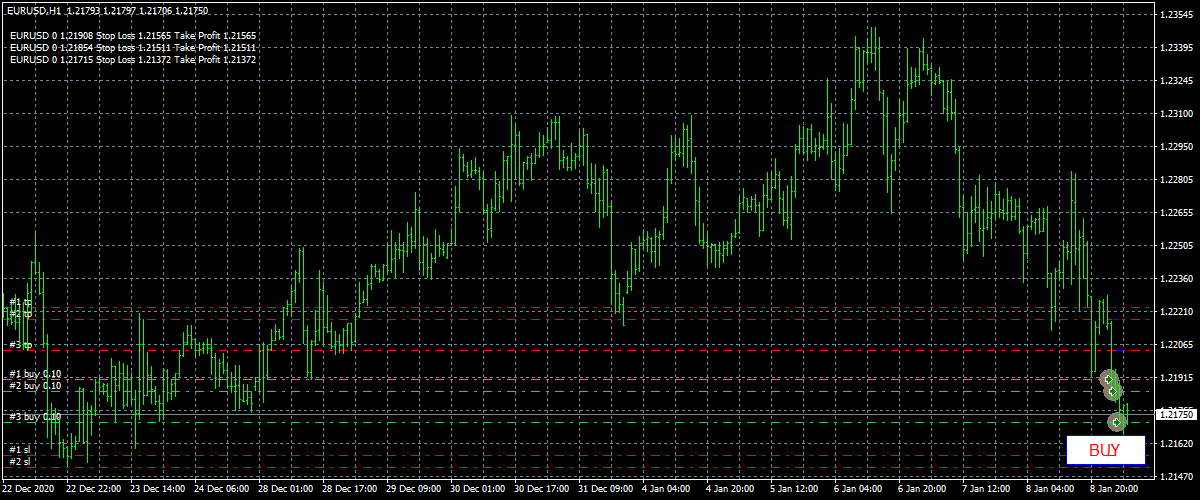Click the '#1 sl' stop loss label
The image size is (1200, 500).
coord(20,450)
